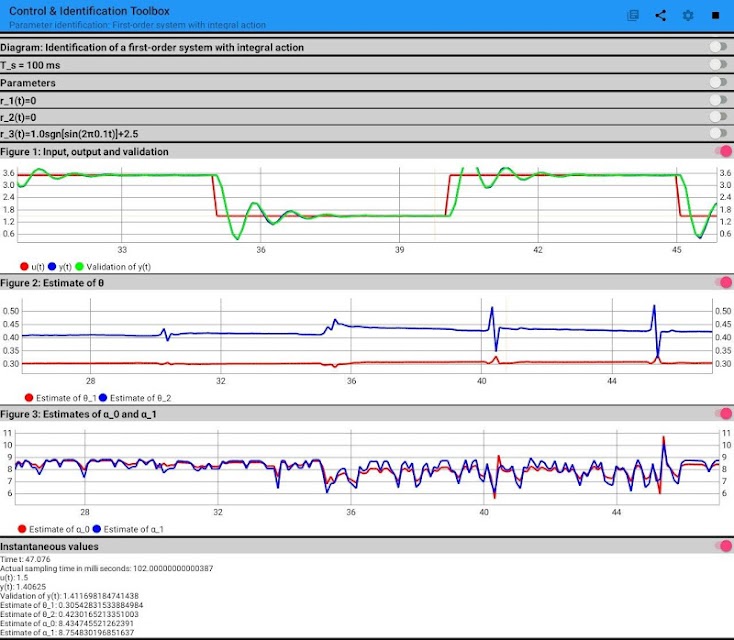This screenshot has width=734, height=640.
Task: Click the Figure 1 input/output plot area
Action: (367, 205)
